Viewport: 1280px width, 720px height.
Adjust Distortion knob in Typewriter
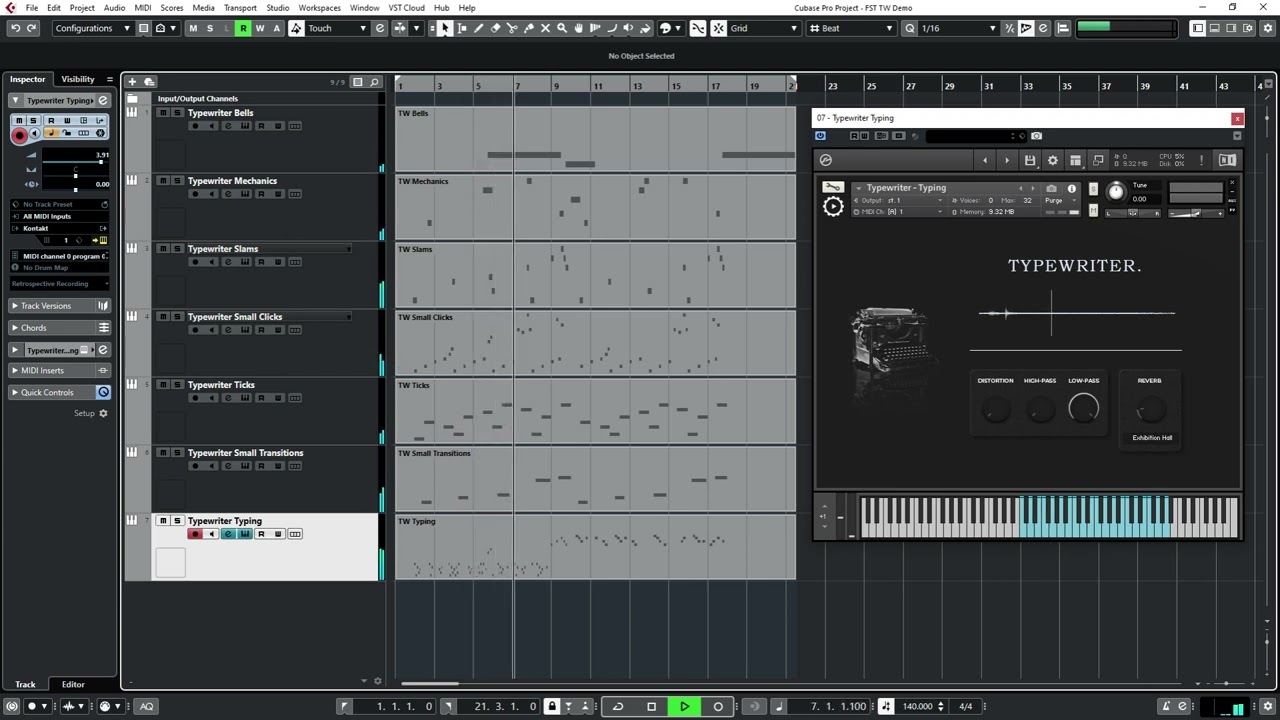point(995,408)
